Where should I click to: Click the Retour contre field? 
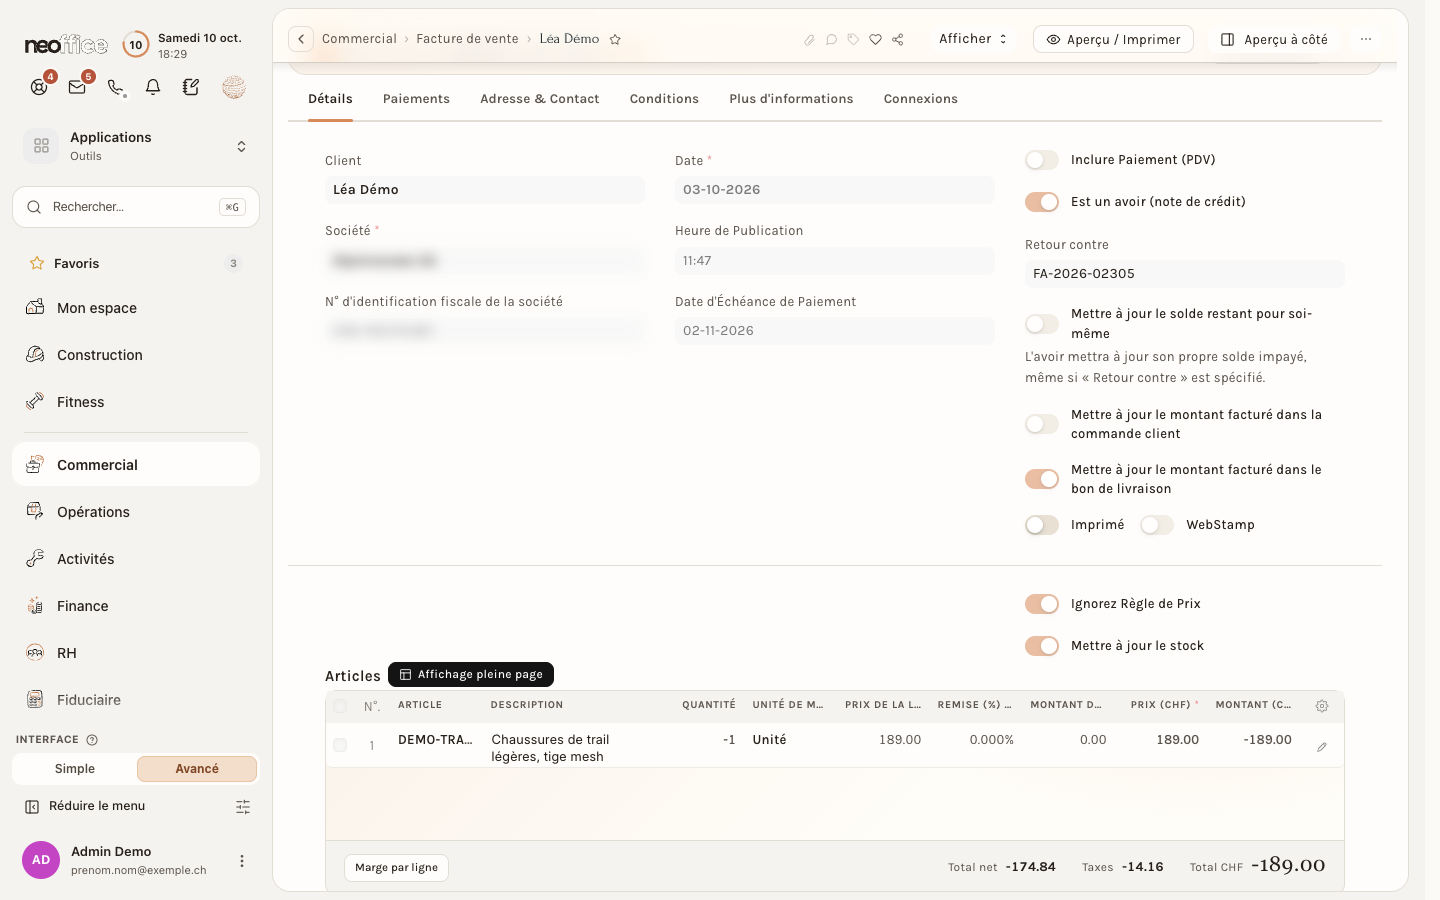pyautogui.click(x=1185, y=274)
